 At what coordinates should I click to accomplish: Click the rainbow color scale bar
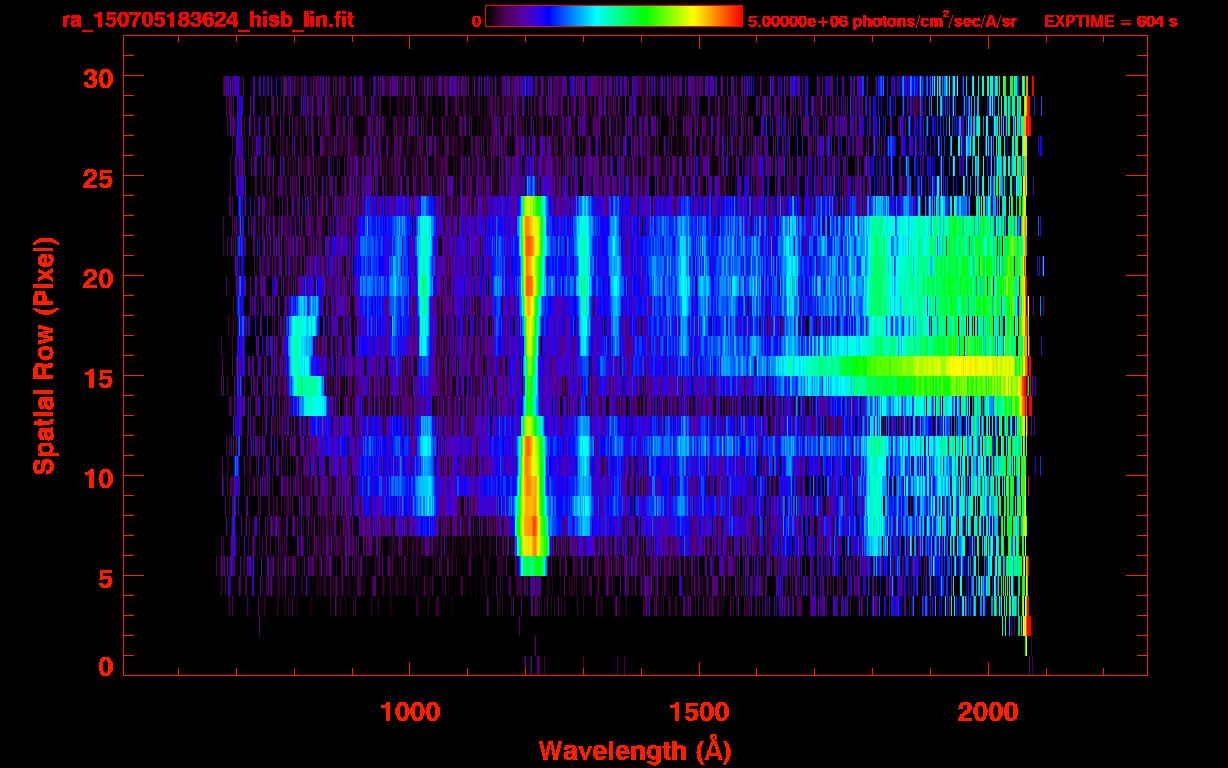point(613,17)
